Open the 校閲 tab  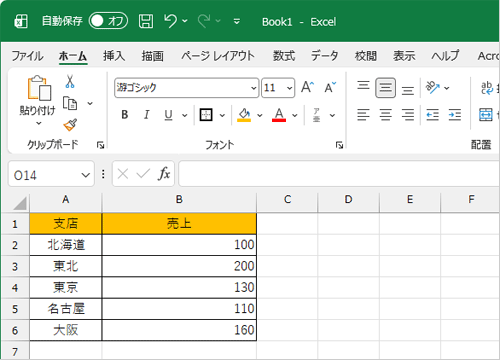point(366,56)
